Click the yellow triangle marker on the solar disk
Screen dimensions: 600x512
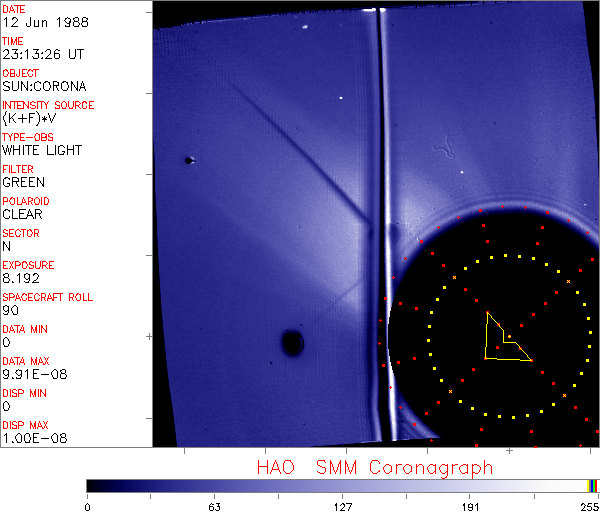click(x=502, y=342)
